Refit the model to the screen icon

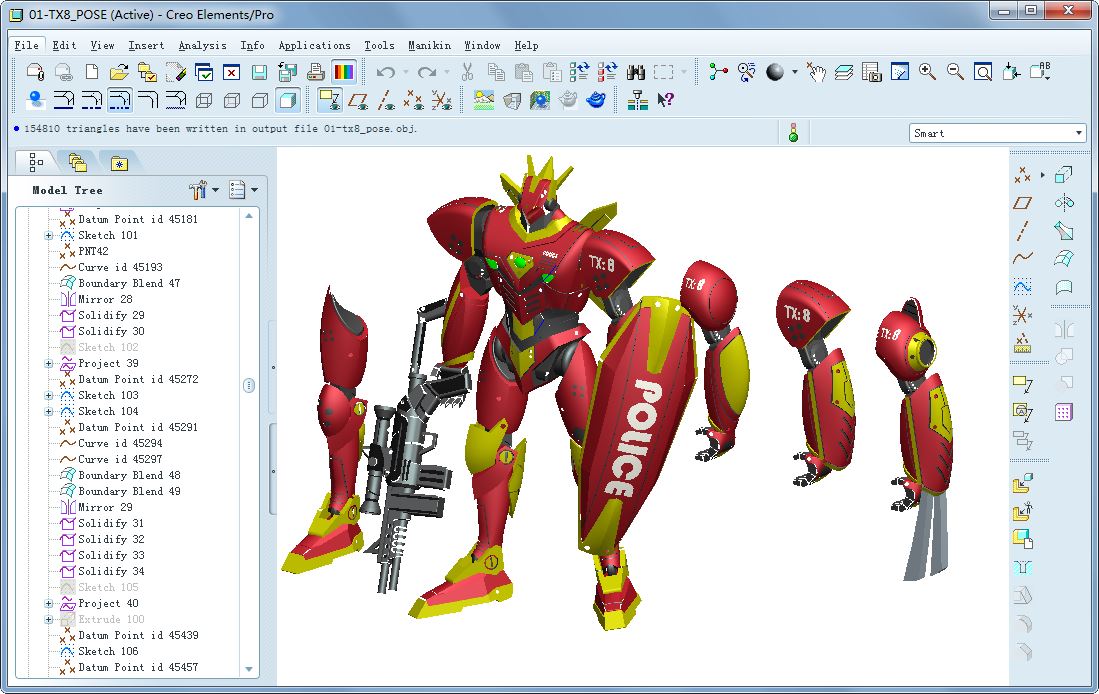[x=983, y=72]
